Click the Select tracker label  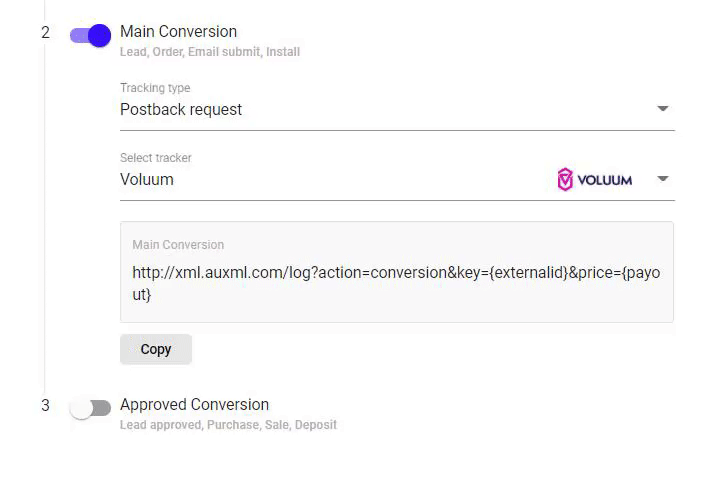(156, 158)
